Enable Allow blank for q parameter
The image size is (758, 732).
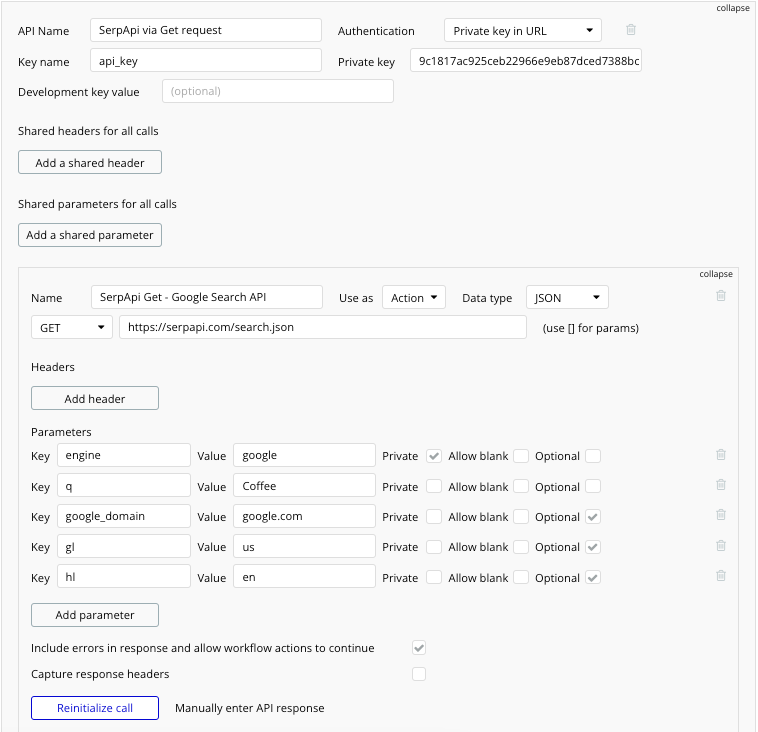click(521, 487)
